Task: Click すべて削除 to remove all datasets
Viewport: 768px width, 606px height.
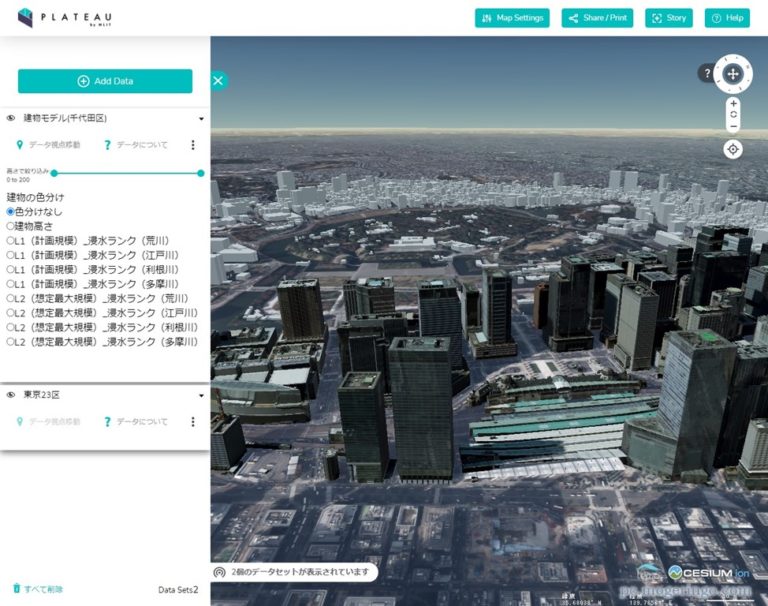Action: [x=37, y=589]
